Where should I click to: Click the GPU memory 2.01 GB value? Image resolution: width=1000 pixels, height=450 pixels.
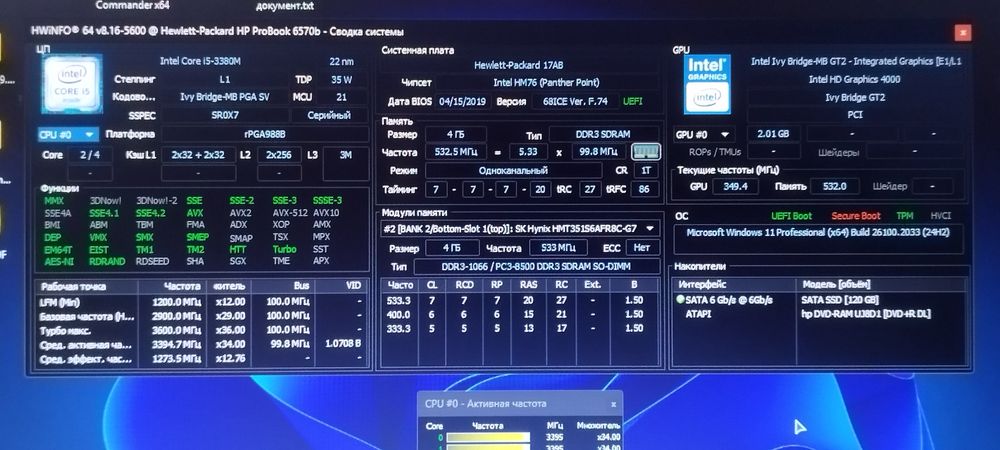point(773,134)
